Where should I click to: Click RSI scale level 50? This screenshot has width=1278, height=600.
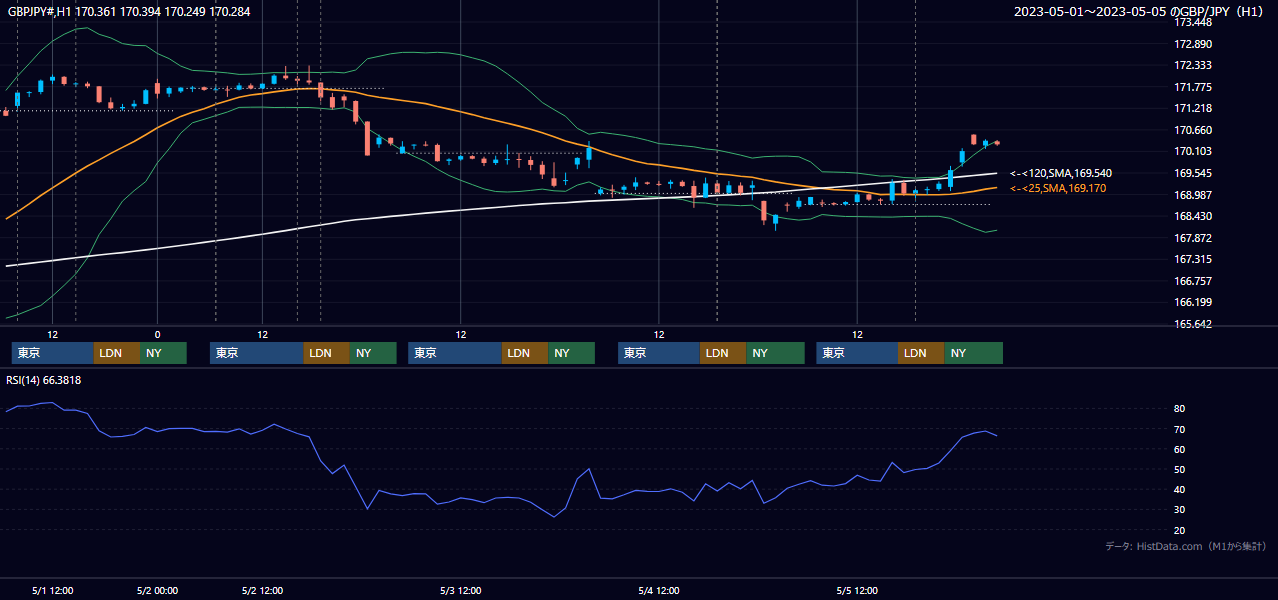point(1180,469)
